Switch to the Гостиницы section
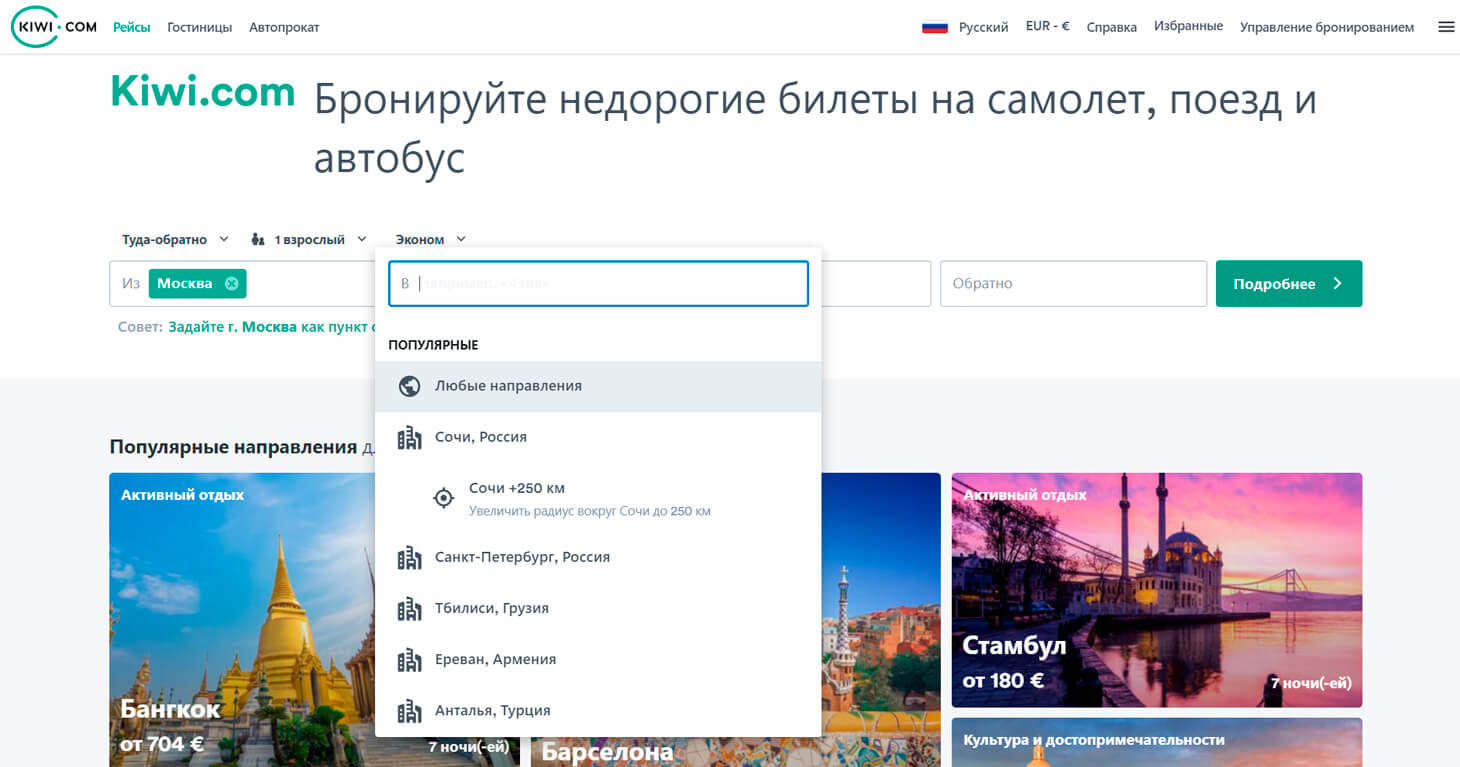The image size is (1460, 767). click(x=199, y=27)
